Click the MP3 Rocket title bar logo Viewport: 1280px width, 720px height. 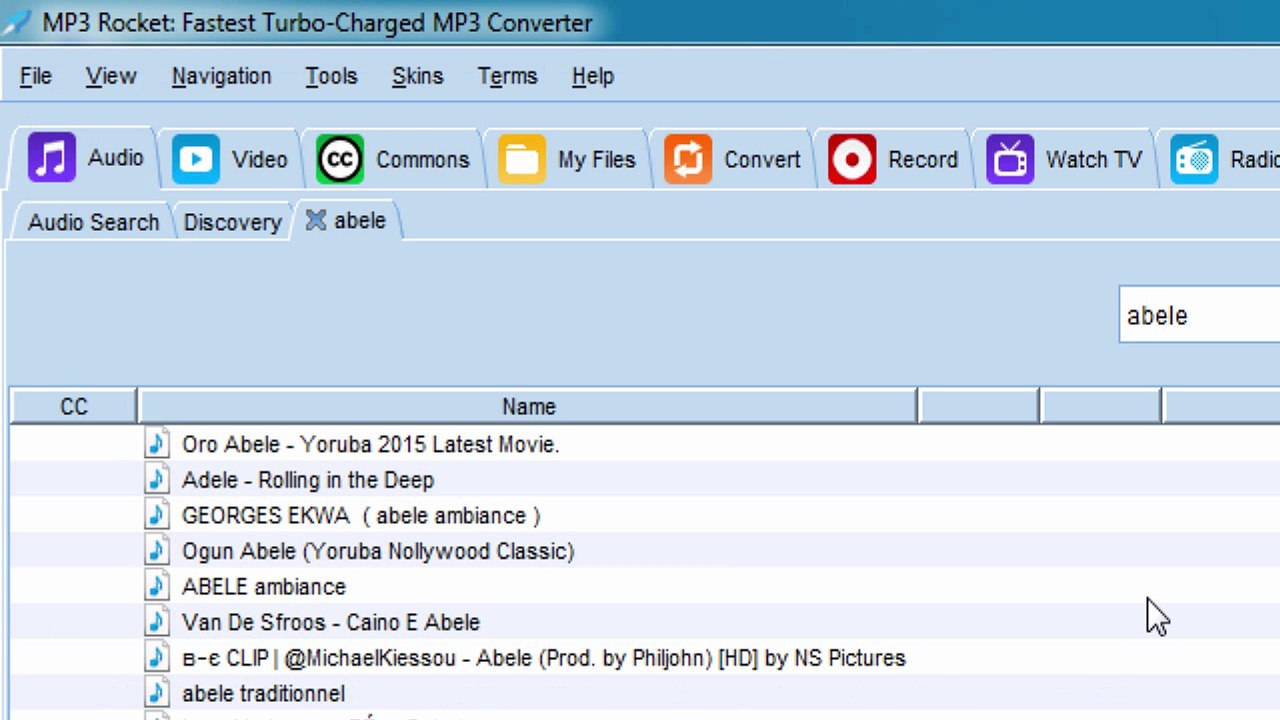pyautogui.click(x=16, y=22)
